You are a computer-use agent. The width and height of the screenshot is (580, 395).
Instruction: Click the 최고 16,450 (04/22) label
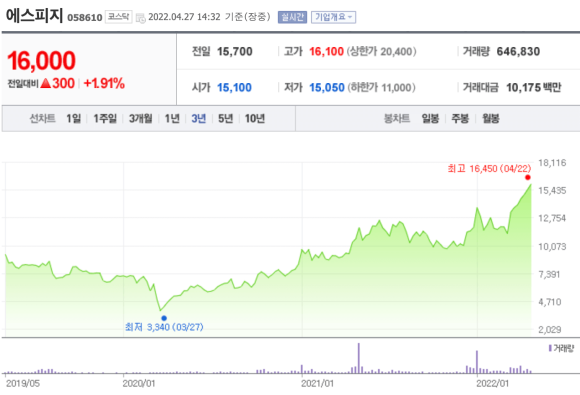pyautogui.click(x=489, y=169)
